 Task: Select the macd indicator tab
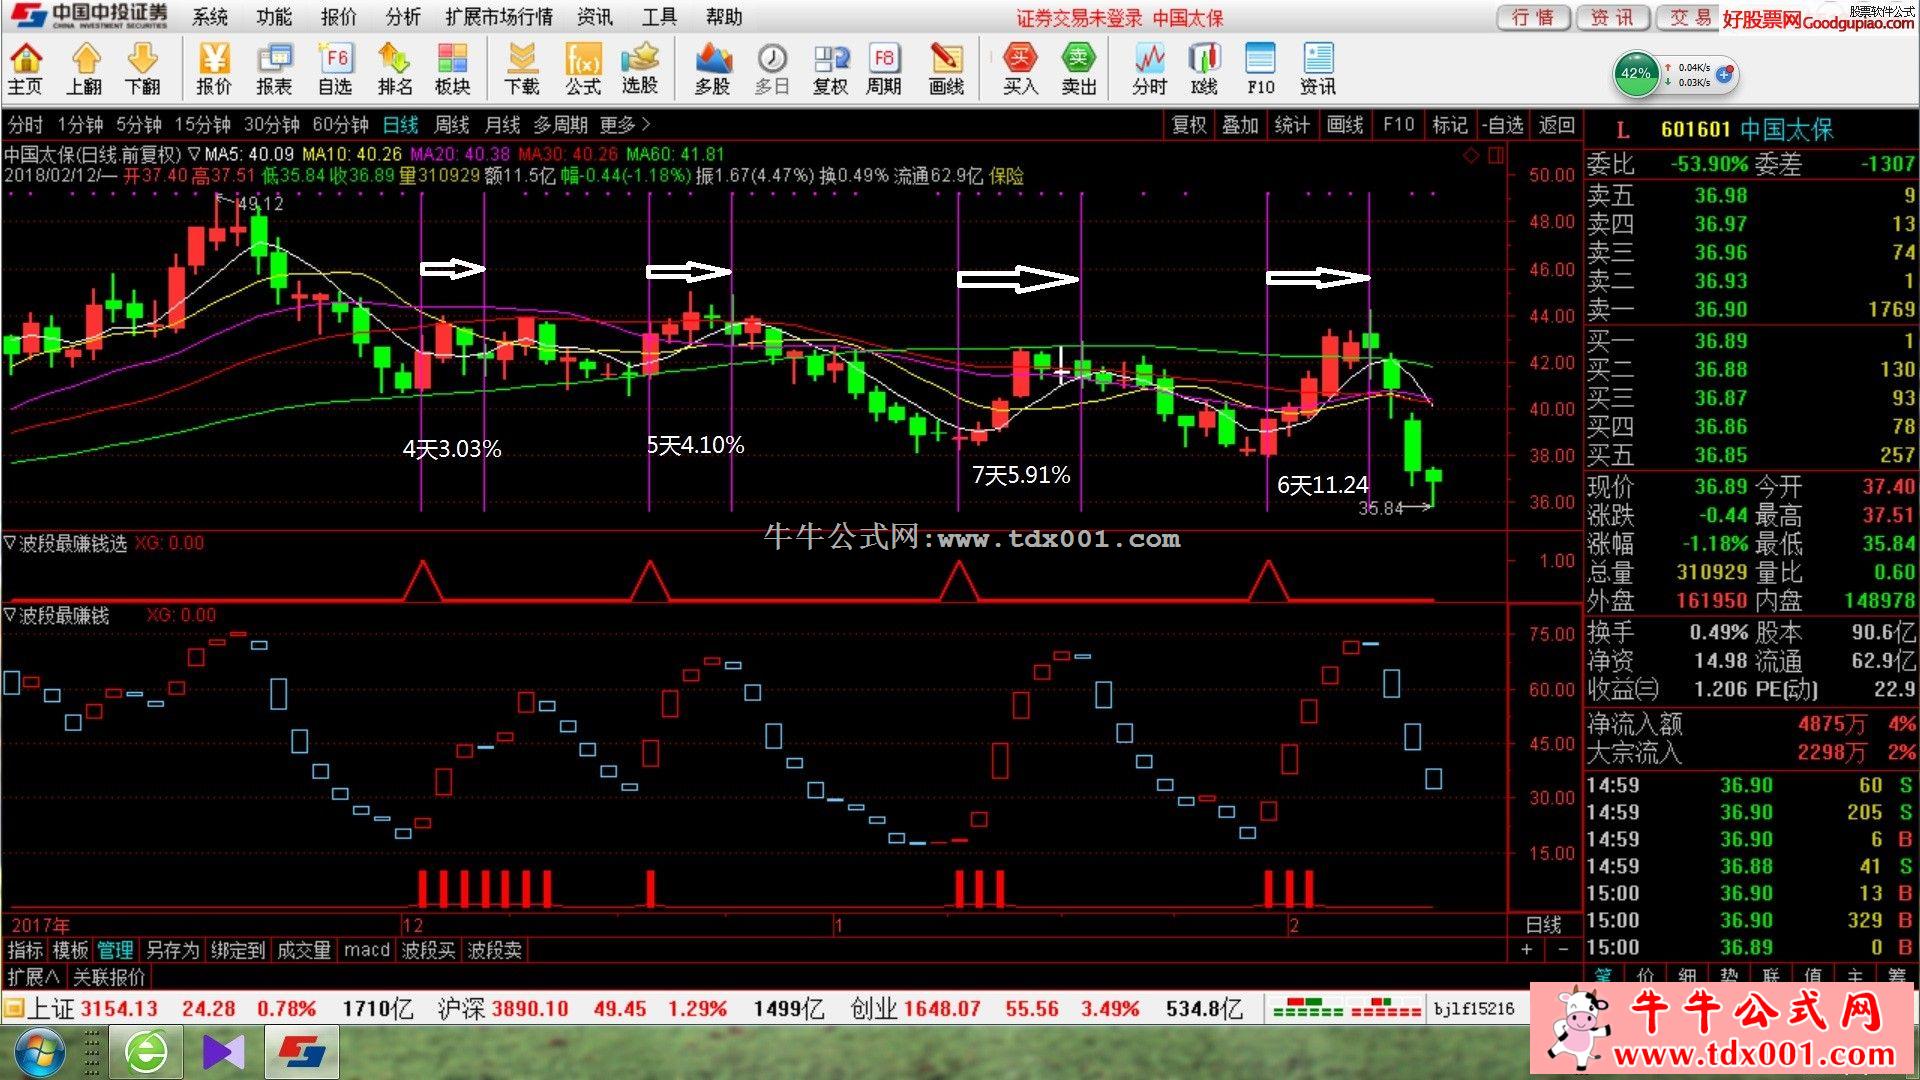click(366, 950)
